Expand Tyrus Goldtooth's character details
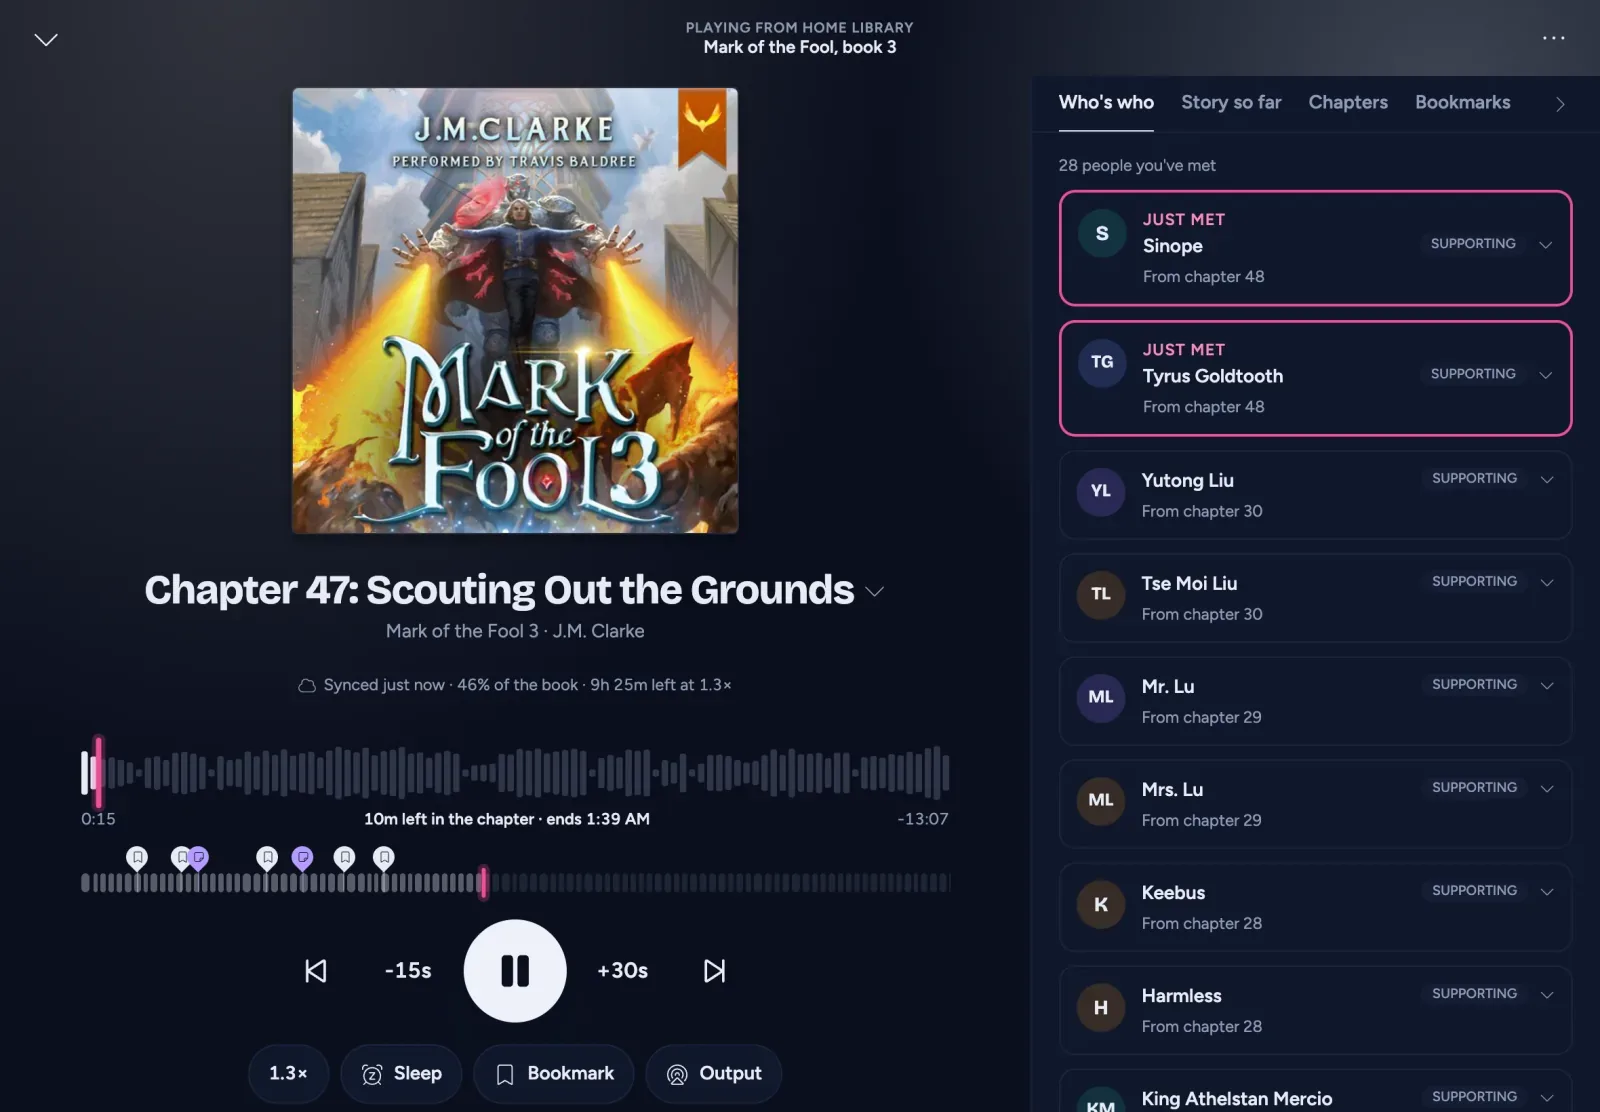The height and width of the screenshot is (1112, 1600). pyautogui.click(x=1546, y=375)
